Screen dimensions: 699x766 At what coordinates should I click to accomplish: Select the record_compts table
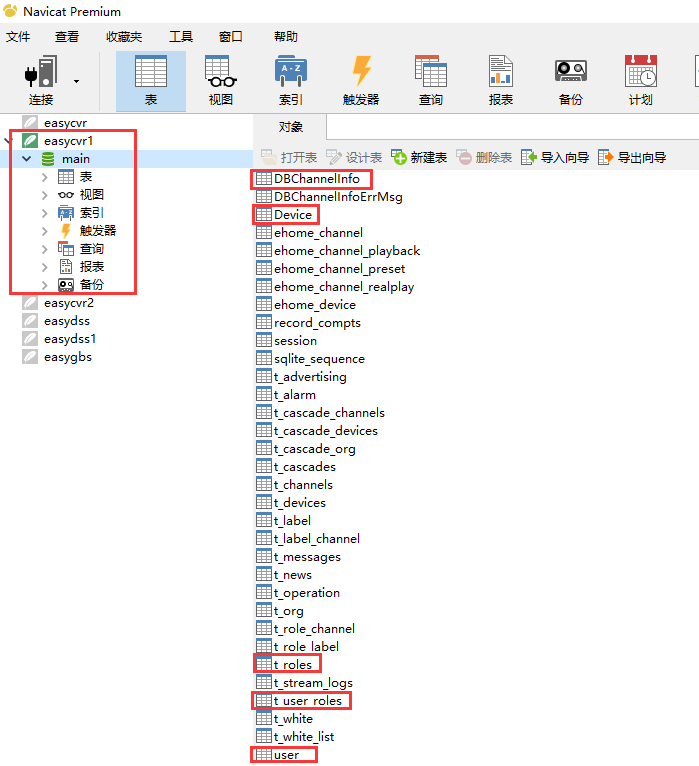[x=317, y=323]
